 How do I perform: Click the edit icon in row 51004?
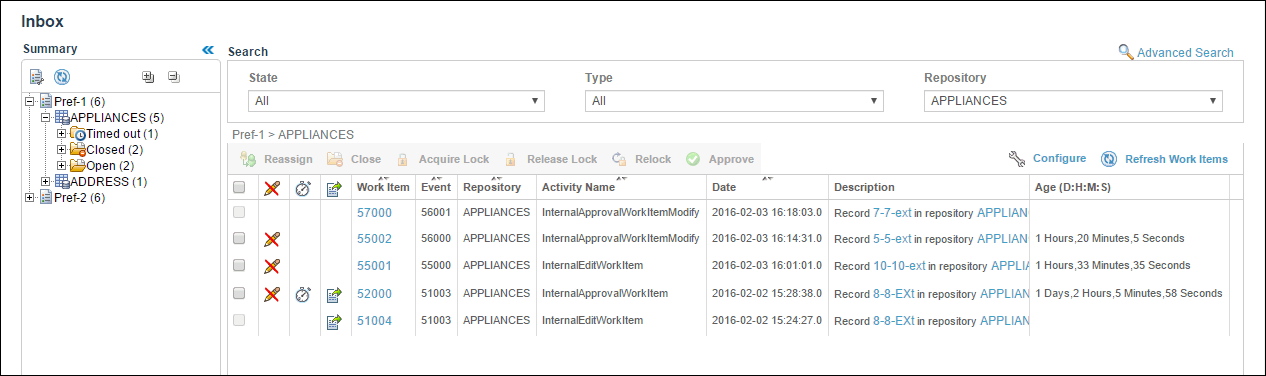(335, 321)
